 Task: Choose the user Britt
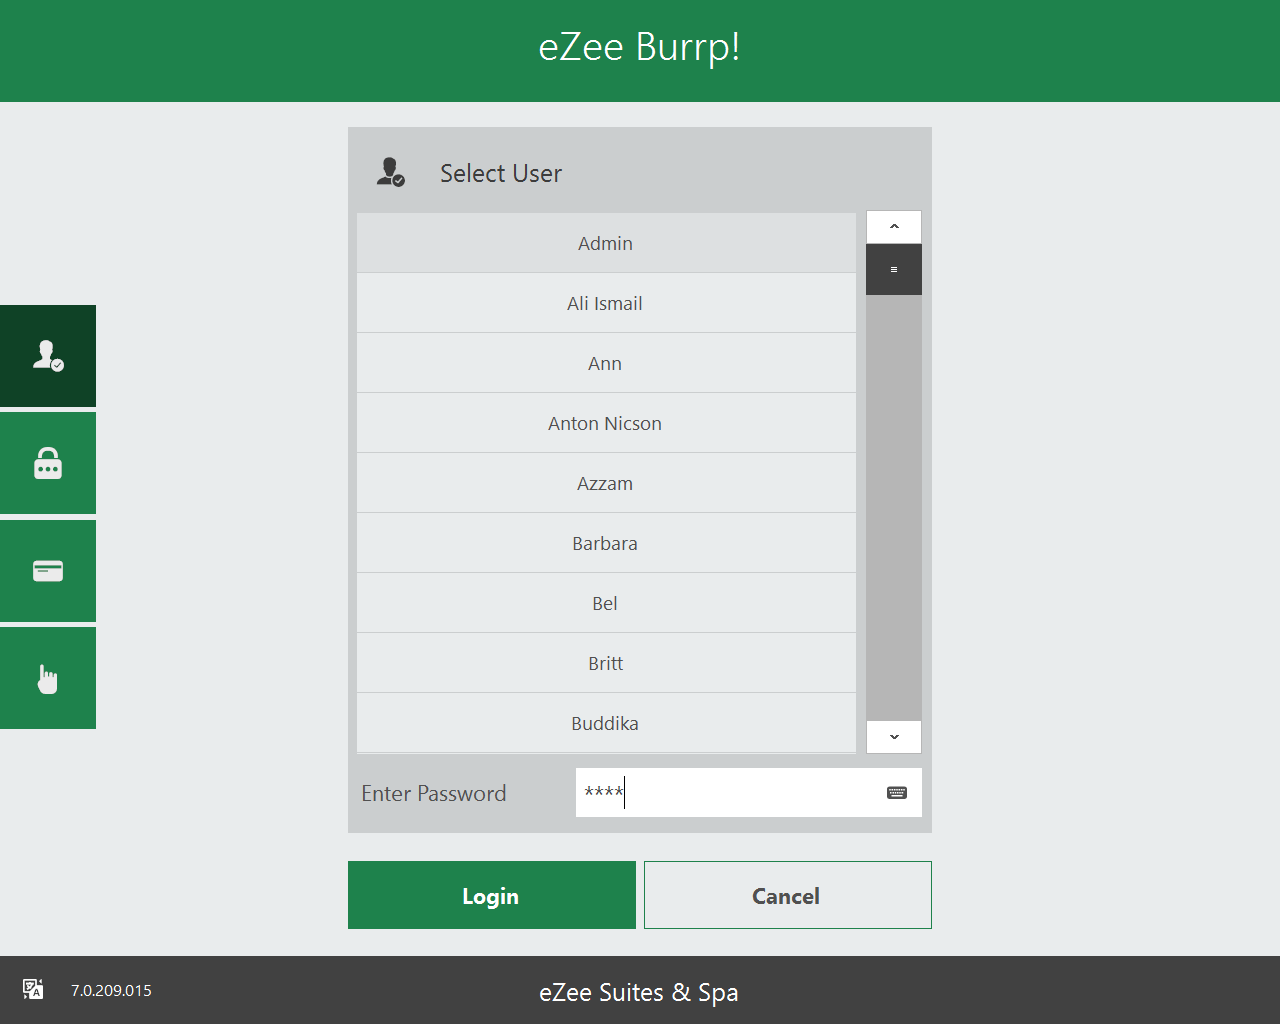click(x=605, y=662)
